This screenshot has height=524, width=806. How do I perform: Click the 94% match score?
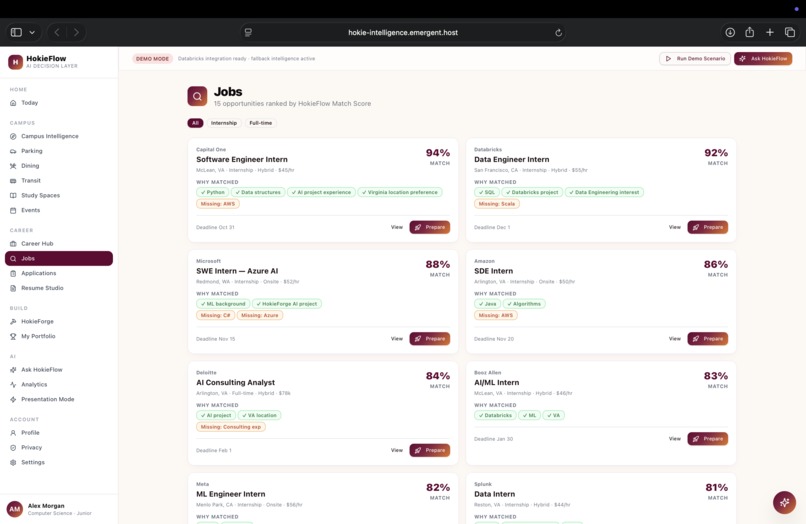[x=438, y=153]
